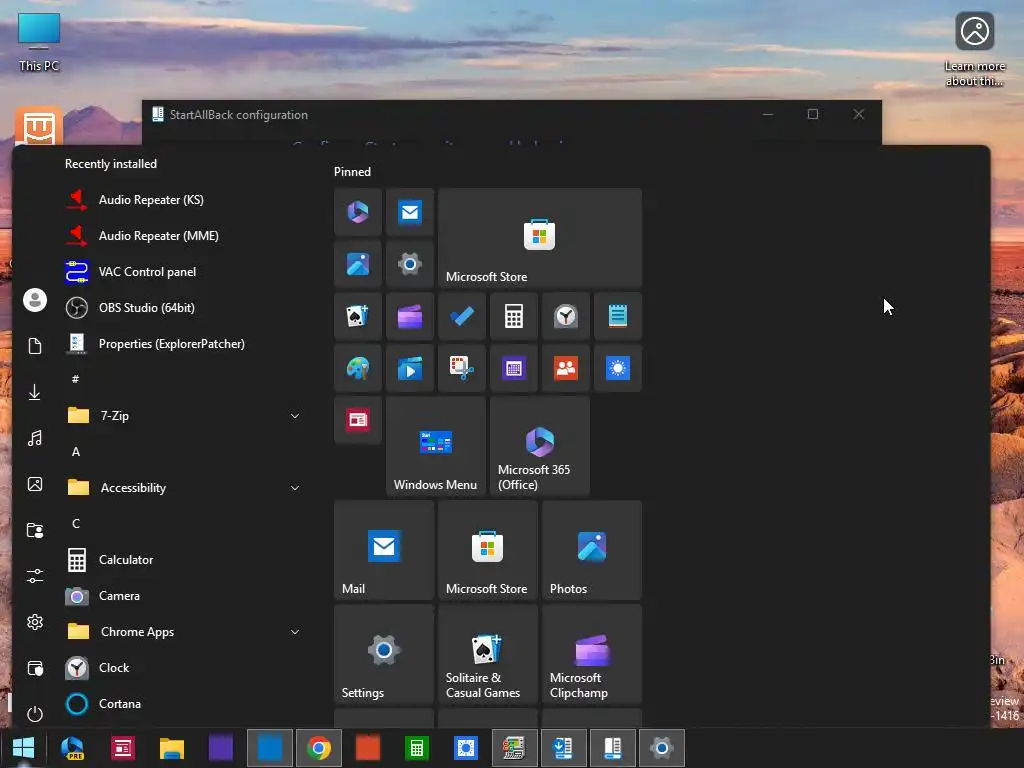Click the Windows Start button on taskbar
The image size is (1024, 768).
[24, 748]
